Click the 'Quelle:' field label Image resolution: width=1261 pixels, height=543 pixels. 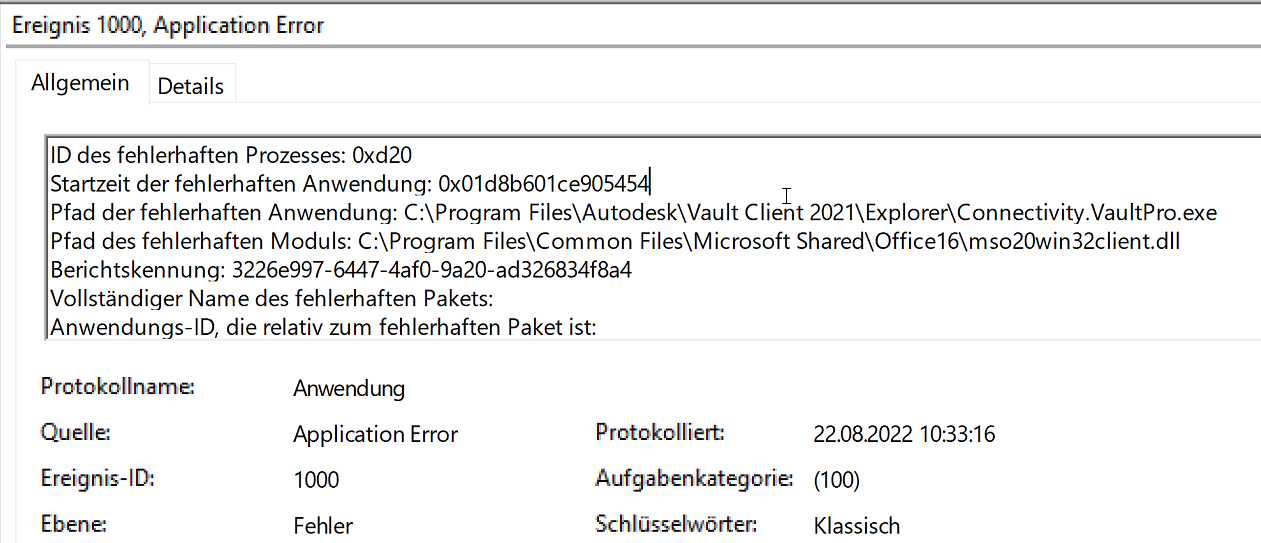coord(75,433)
